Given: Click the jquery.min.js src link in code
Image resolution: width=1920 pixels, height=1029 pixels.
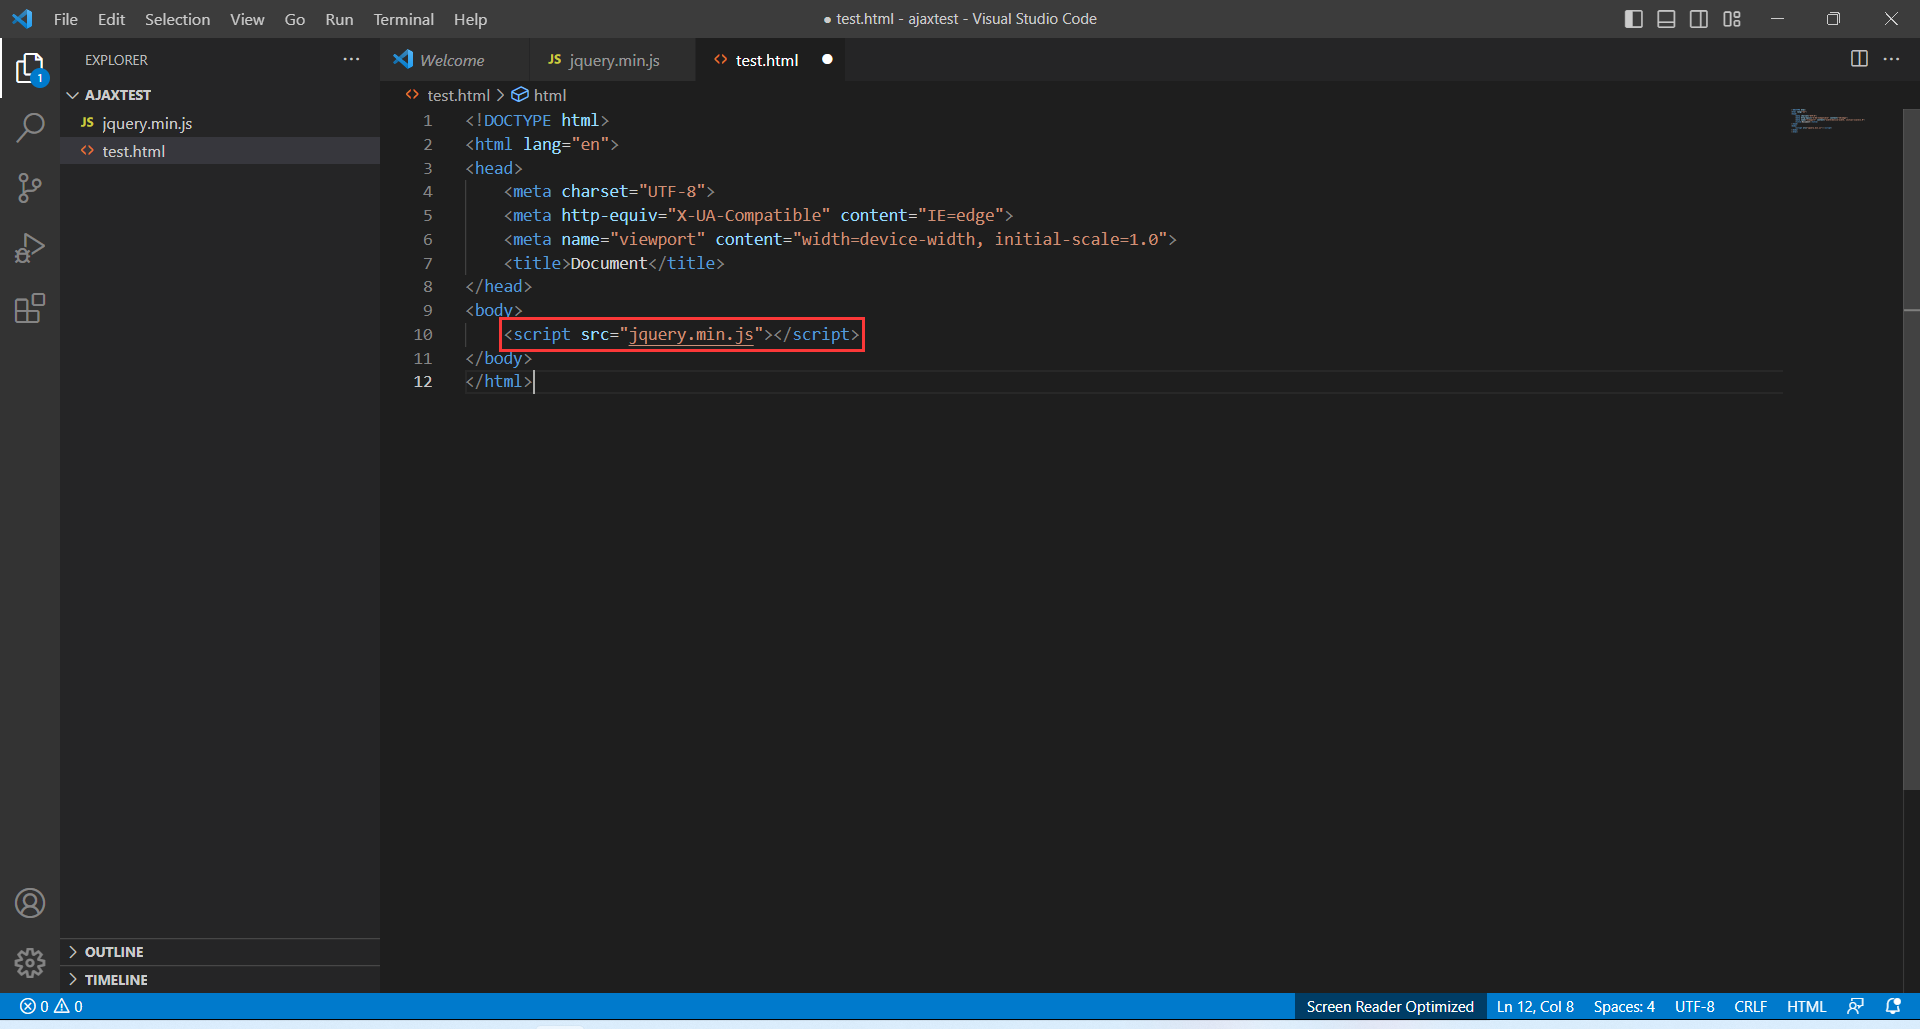Looking at the screenshot, I should tap(691, 334).
